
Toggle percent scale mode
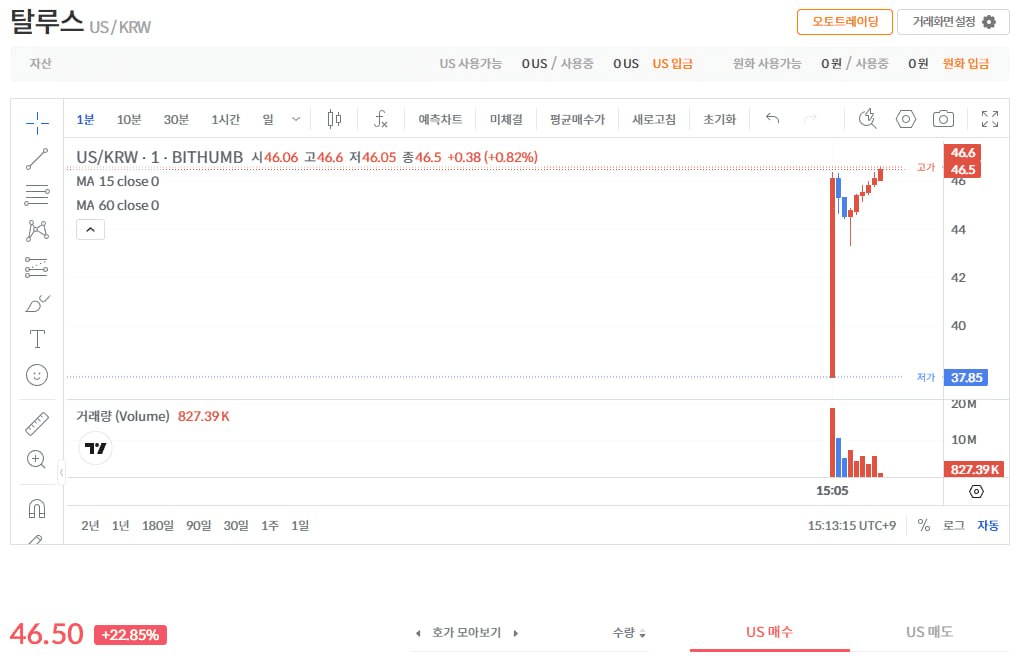[x=923, y=525]
